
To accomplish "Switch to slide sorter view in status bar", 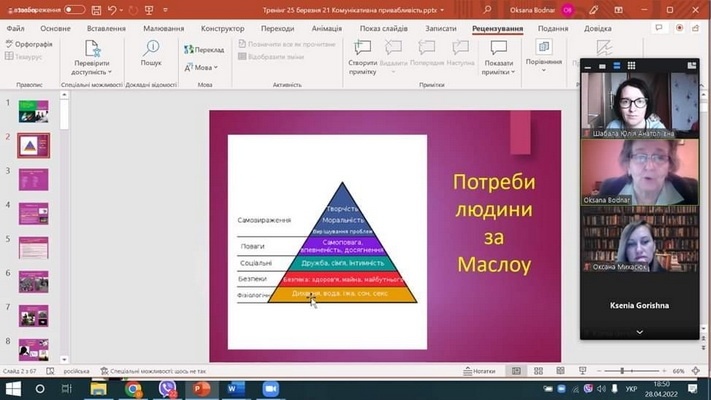I will 541,371.
